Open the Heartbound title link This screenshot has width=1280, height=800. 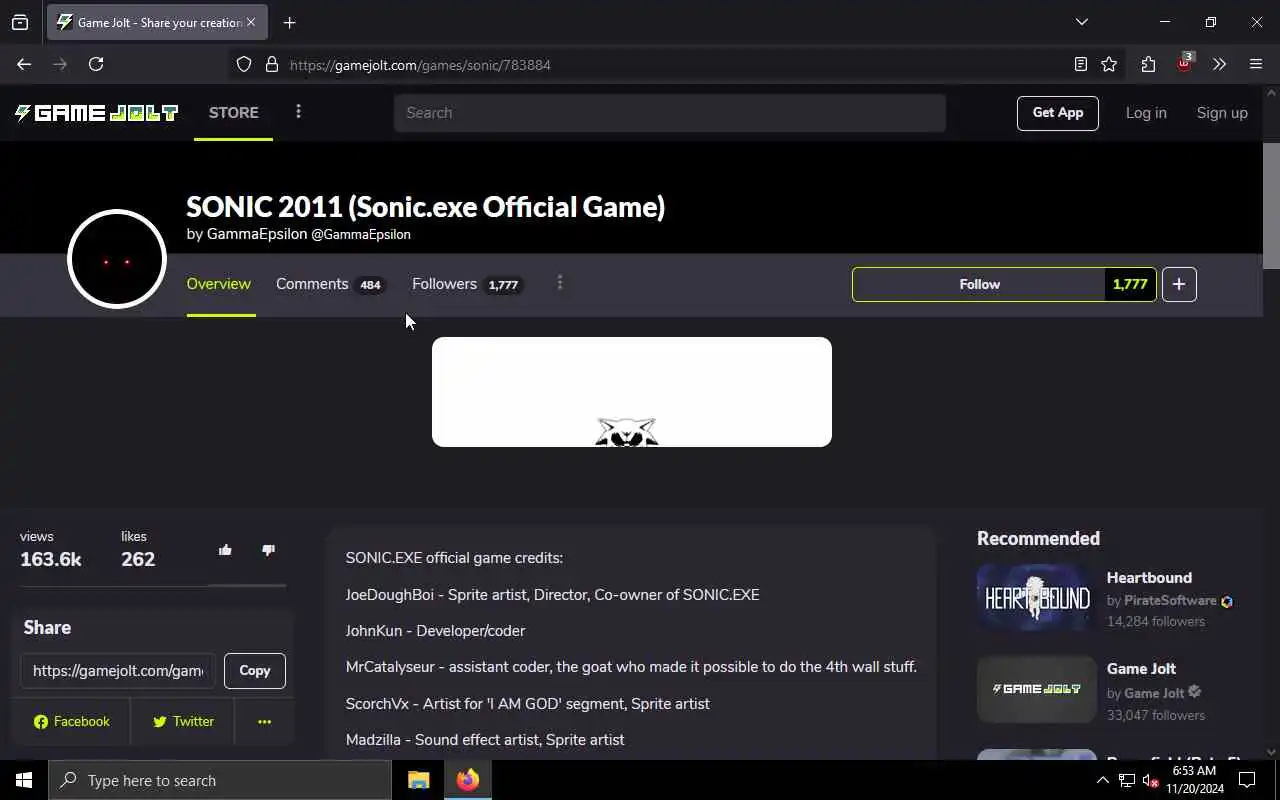(1149, 578)
